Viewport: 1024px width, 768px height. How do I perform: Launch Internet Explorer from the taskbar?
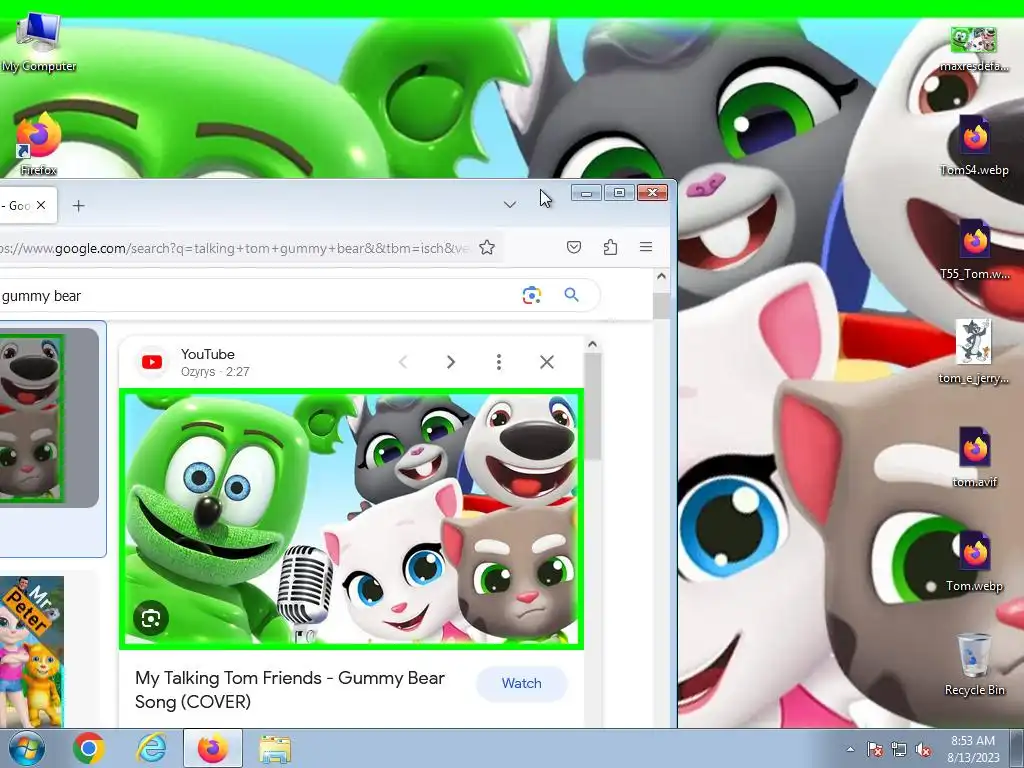pos(151,748)
